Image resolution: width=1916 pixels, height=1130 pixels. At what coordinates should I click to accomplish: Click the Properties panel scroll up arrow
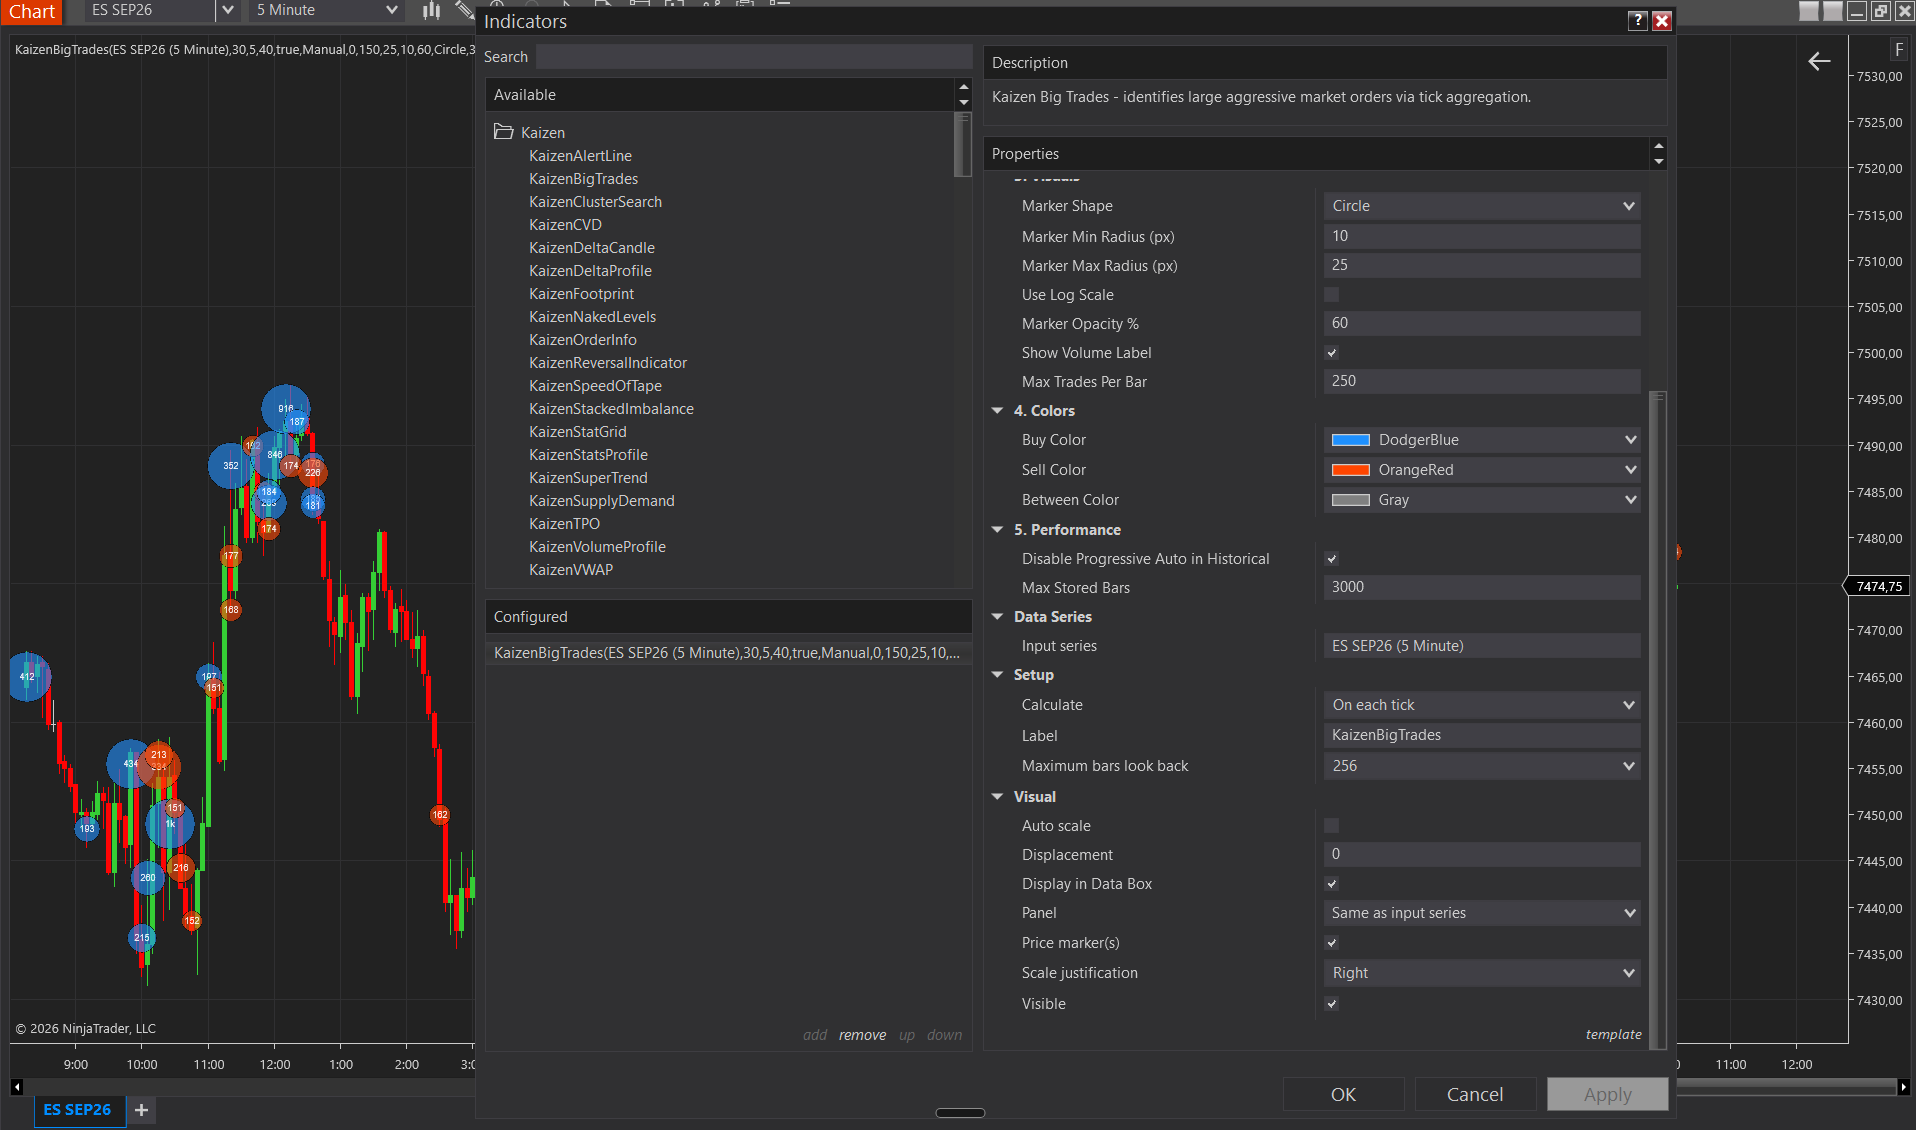1659,146
